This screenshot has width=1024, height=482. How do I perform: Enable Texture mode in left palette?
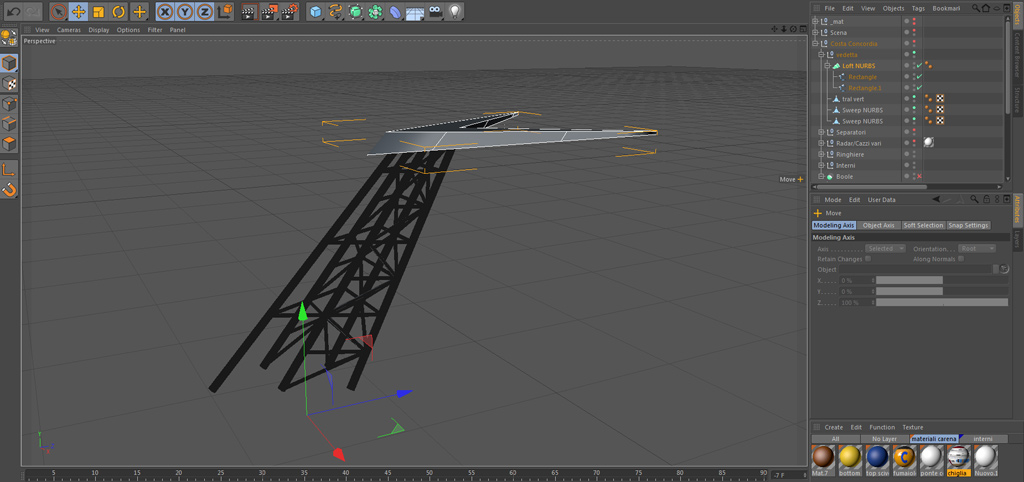9,84
